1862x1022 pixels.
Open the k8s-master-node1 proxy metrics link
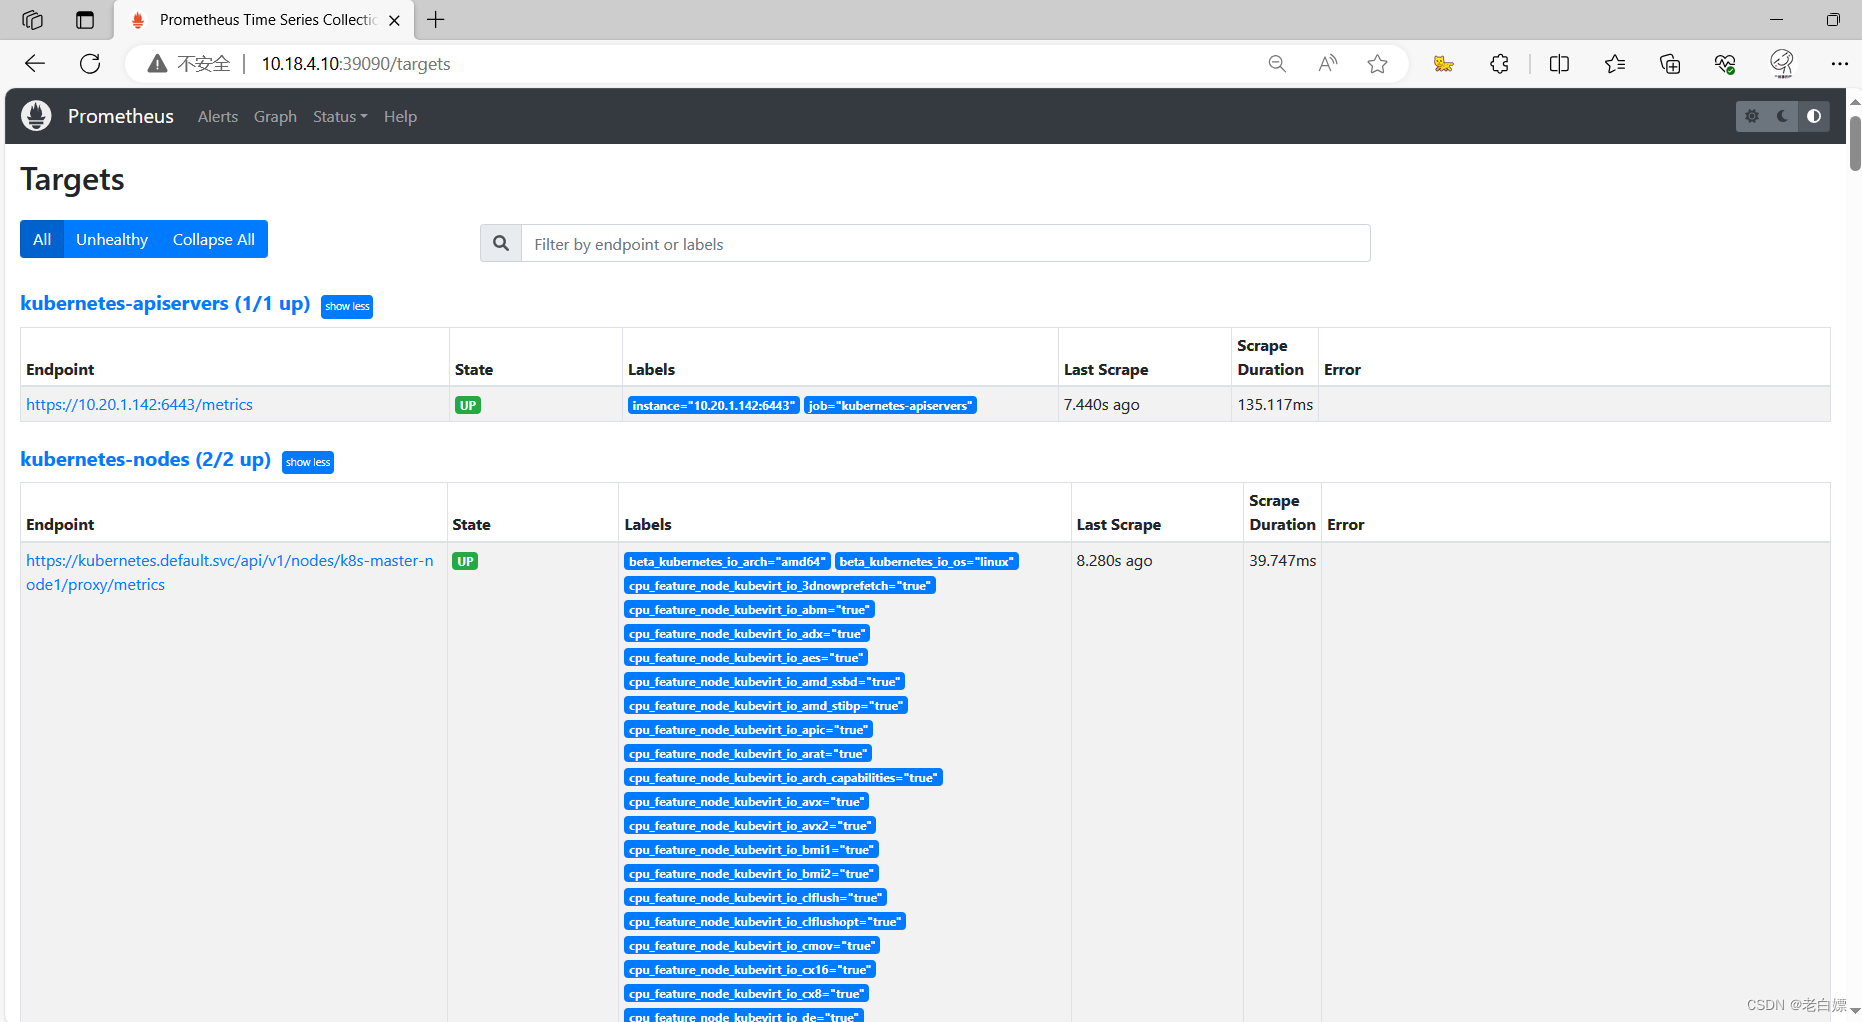click(x=230, y=572)
